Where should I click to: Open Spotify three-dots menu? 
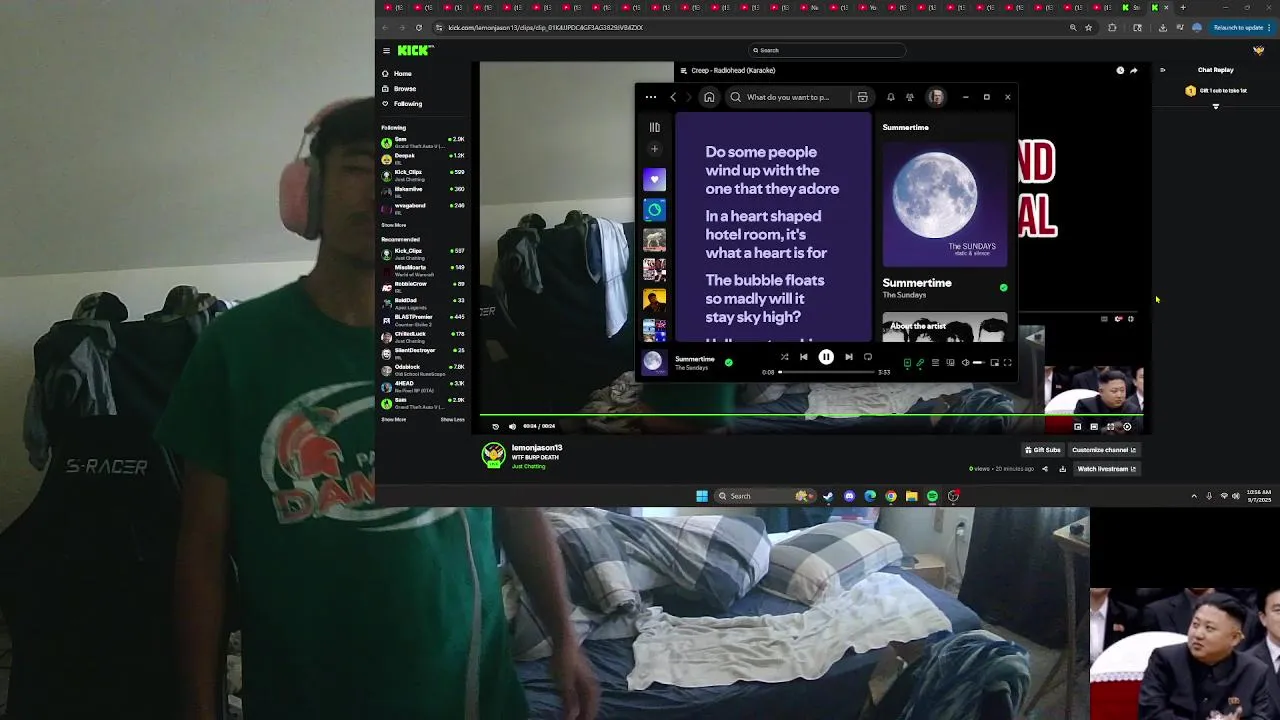tap(650, 97)
